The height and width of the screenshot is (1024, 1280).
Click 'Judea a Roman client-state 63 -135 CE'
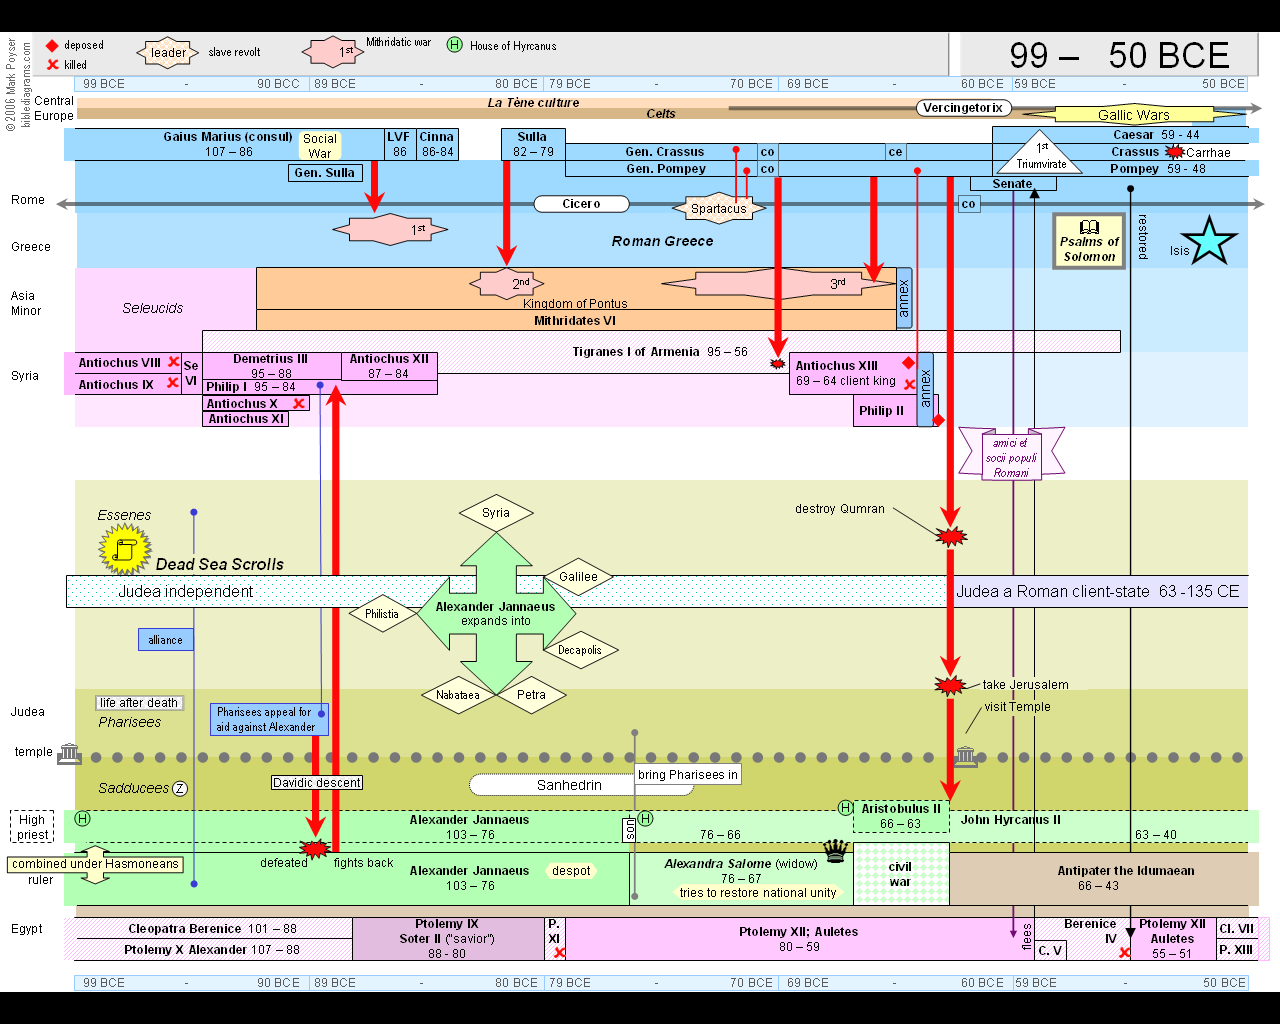pos(1097,591)
